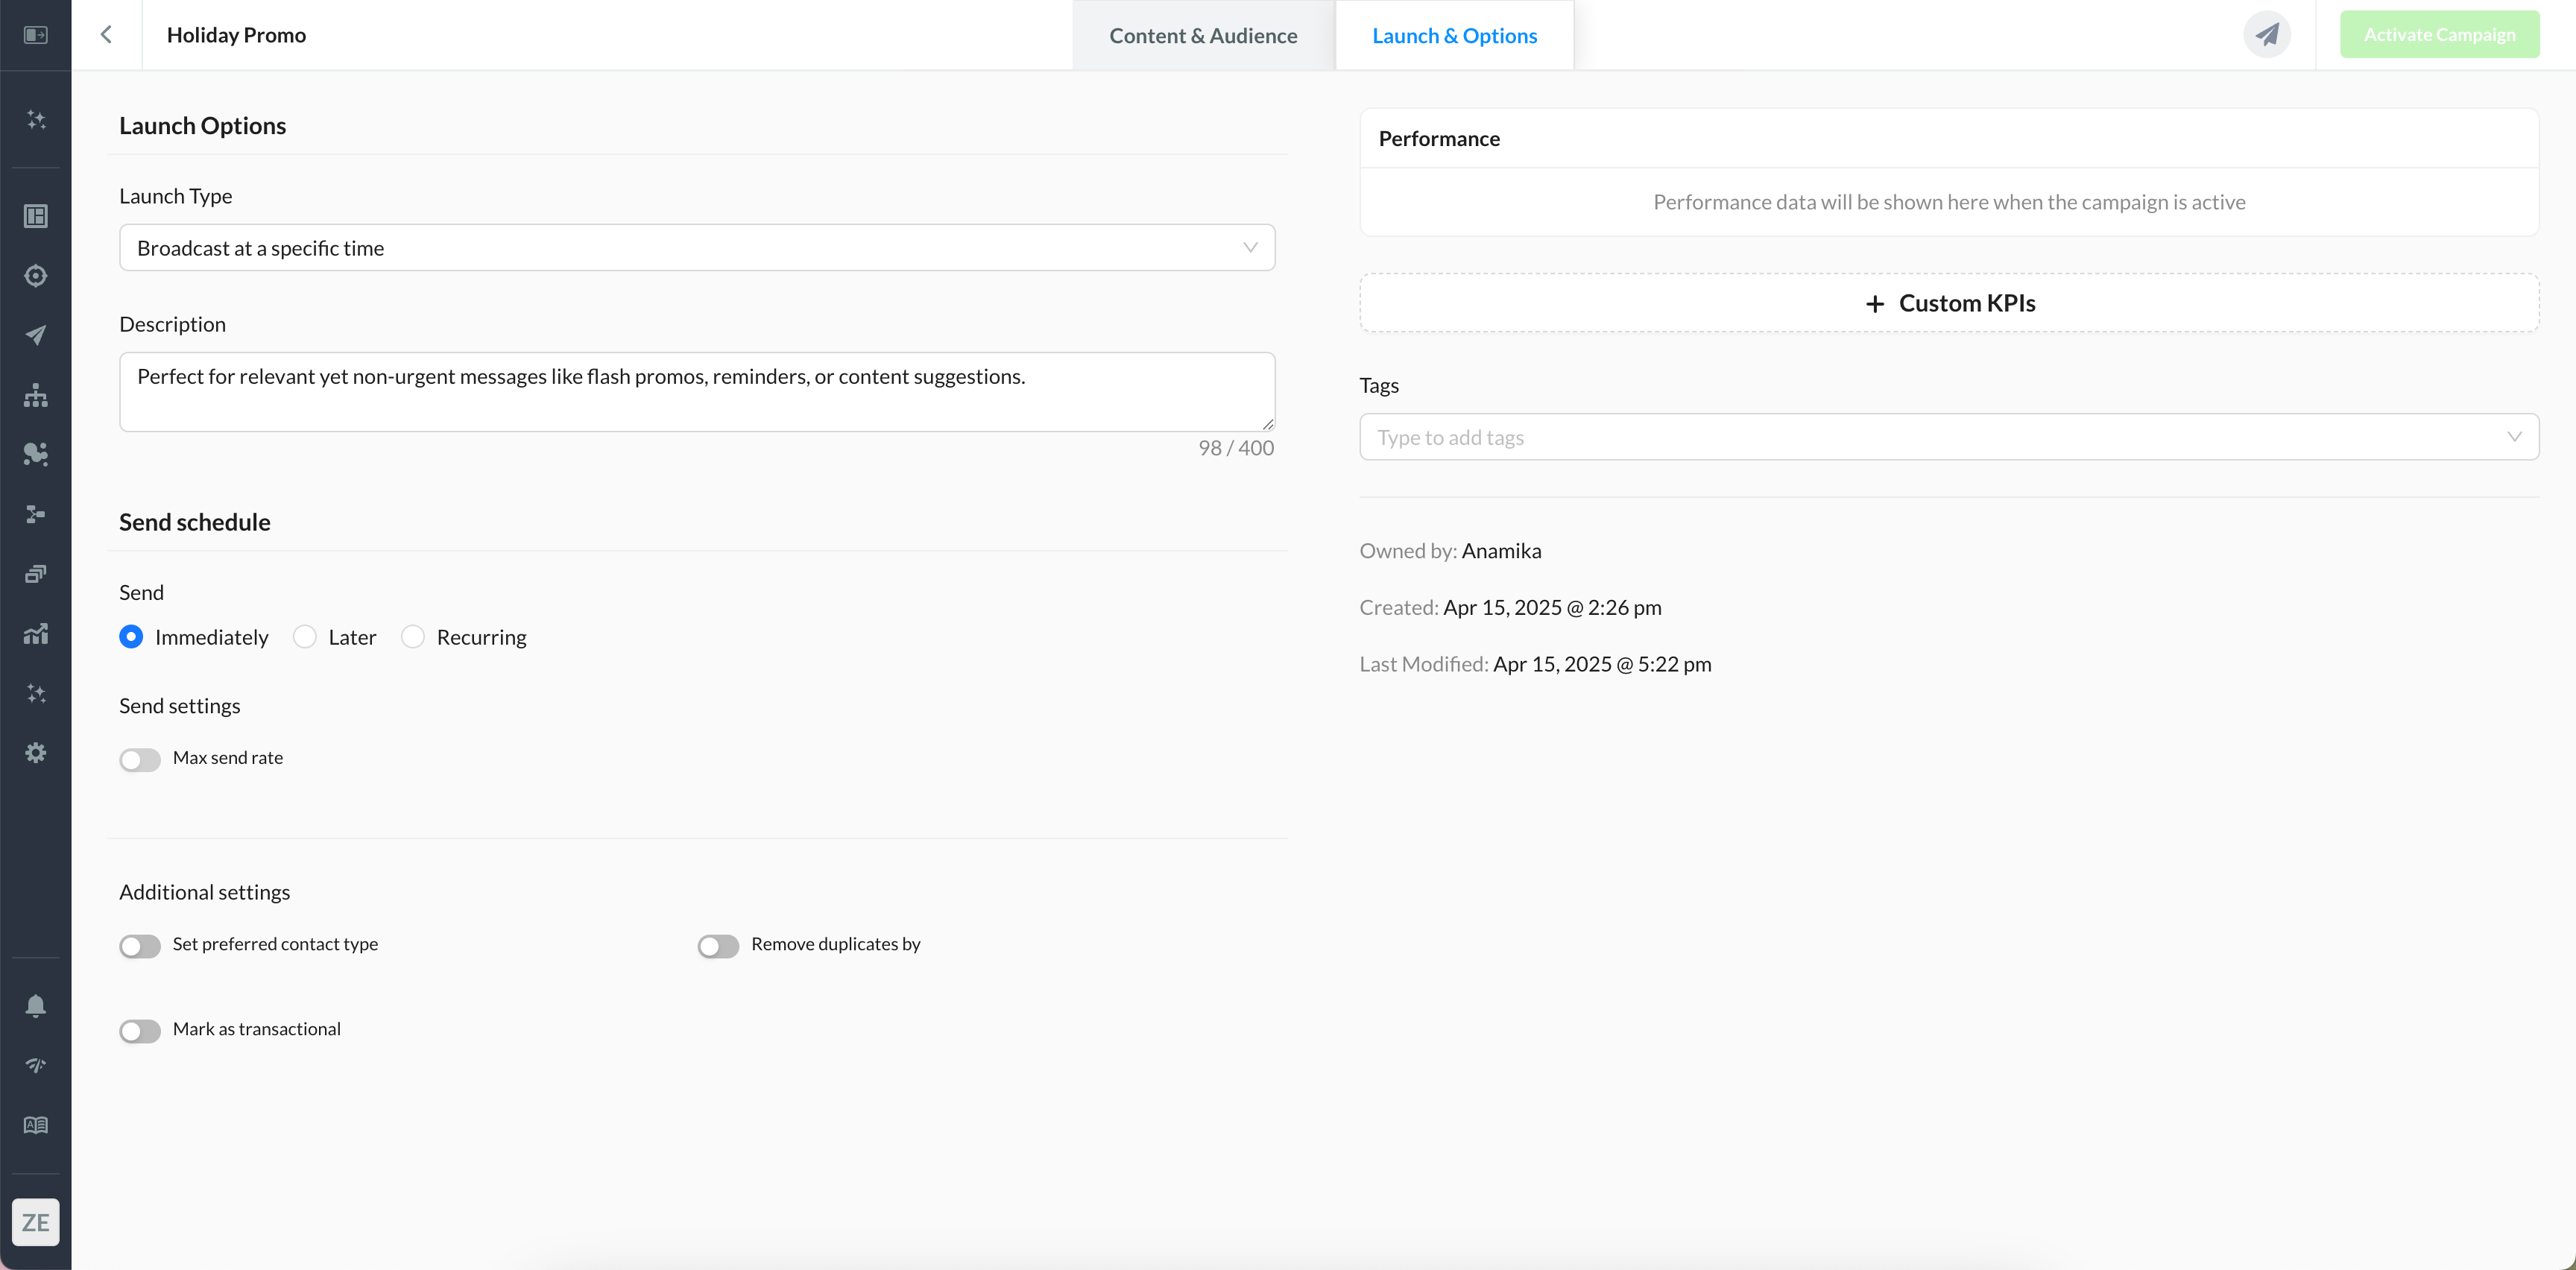Turn on Mark as transactional toggle

coord(140,1031)
